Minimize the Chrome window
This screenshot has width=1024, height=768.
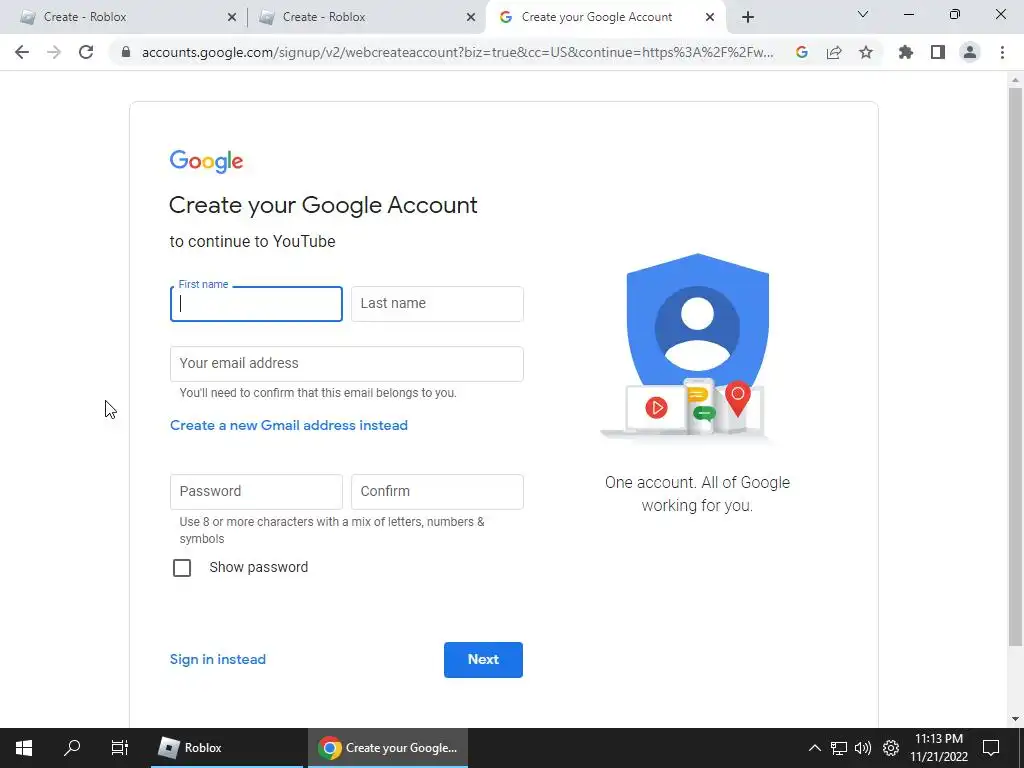click(908, 14)
